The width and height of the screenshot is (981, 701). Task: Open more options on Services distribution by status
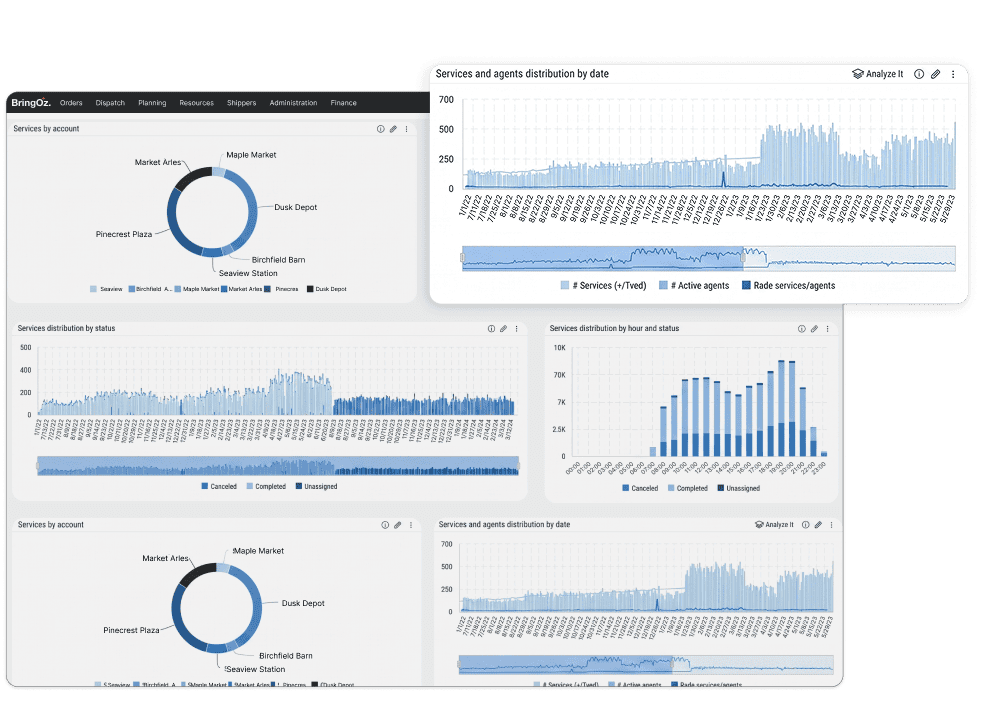[517, 329]
